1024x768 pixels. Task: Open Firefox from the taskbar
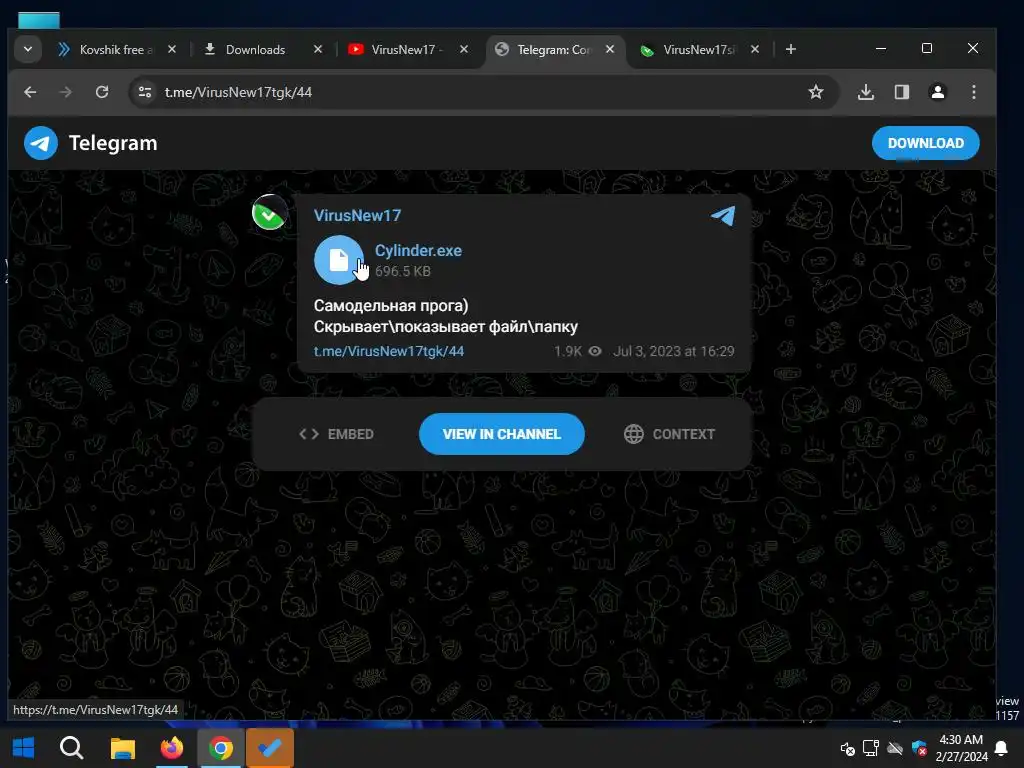172,748
